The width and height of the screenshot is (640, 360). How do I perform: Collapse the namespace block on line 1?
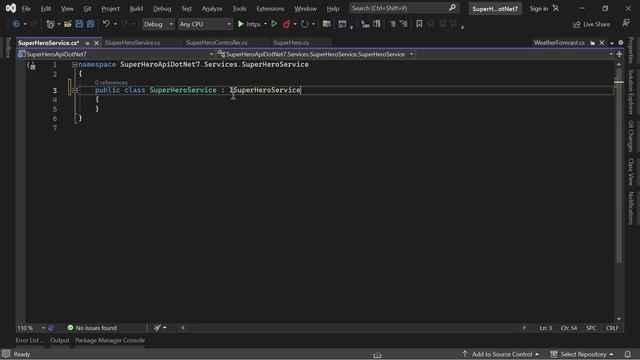pyautogui.click(x=75, y=64)
